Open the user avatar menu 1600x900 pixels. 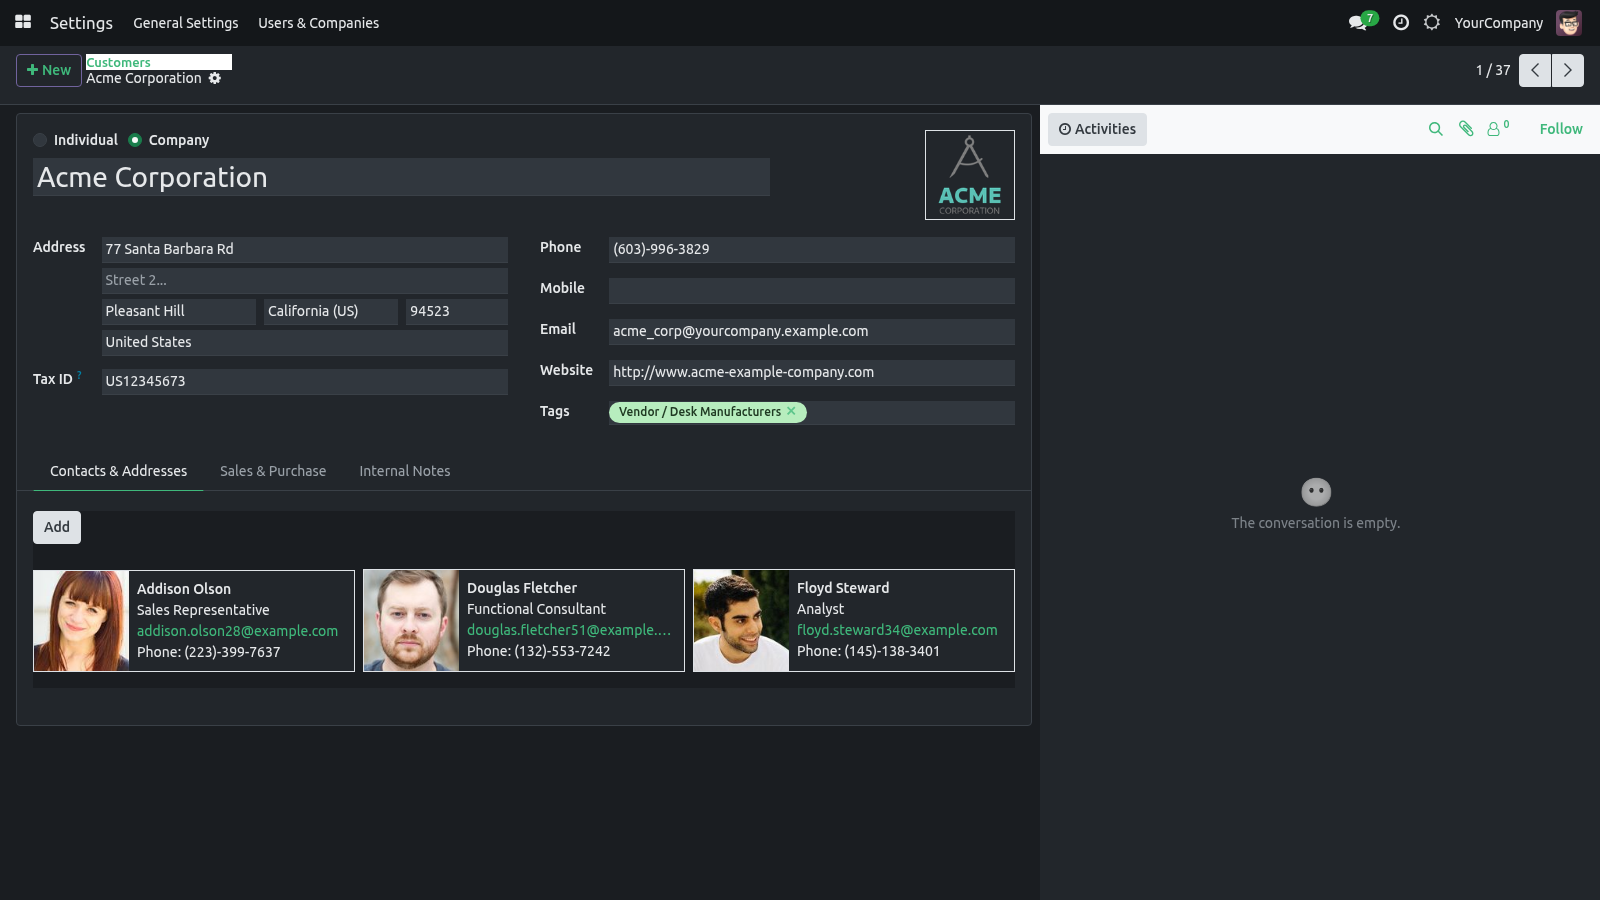[1569, 22]
